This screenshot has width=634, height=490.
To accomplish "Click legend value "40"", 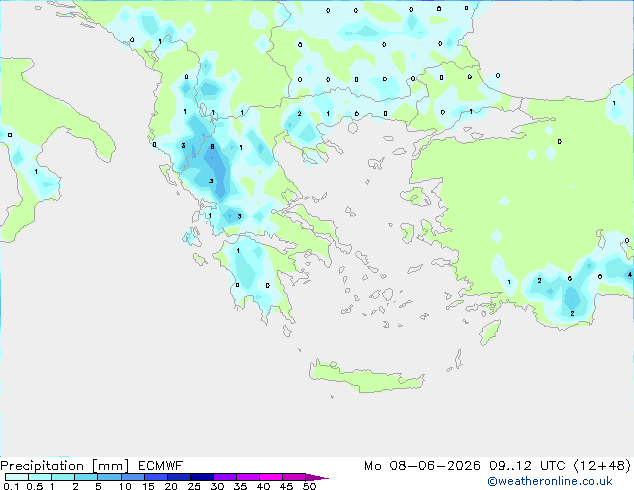I will point(263,486).
